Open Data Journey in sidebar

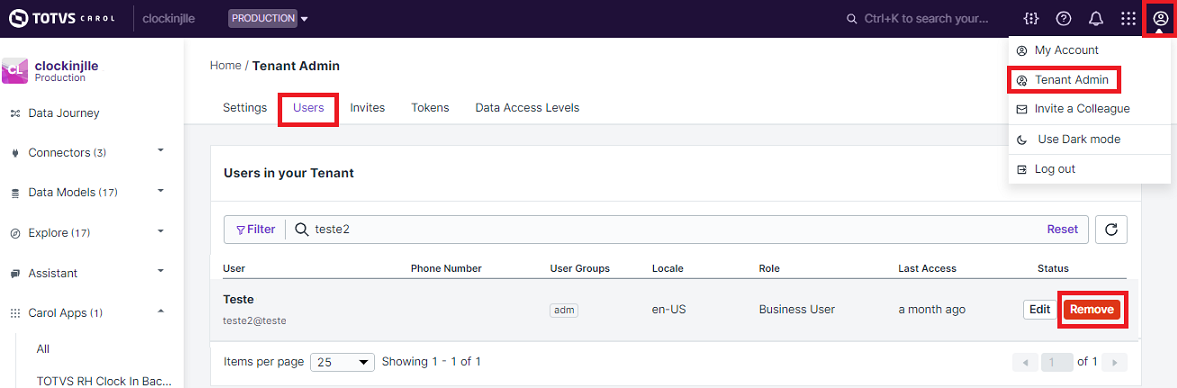tap(64, 113)
